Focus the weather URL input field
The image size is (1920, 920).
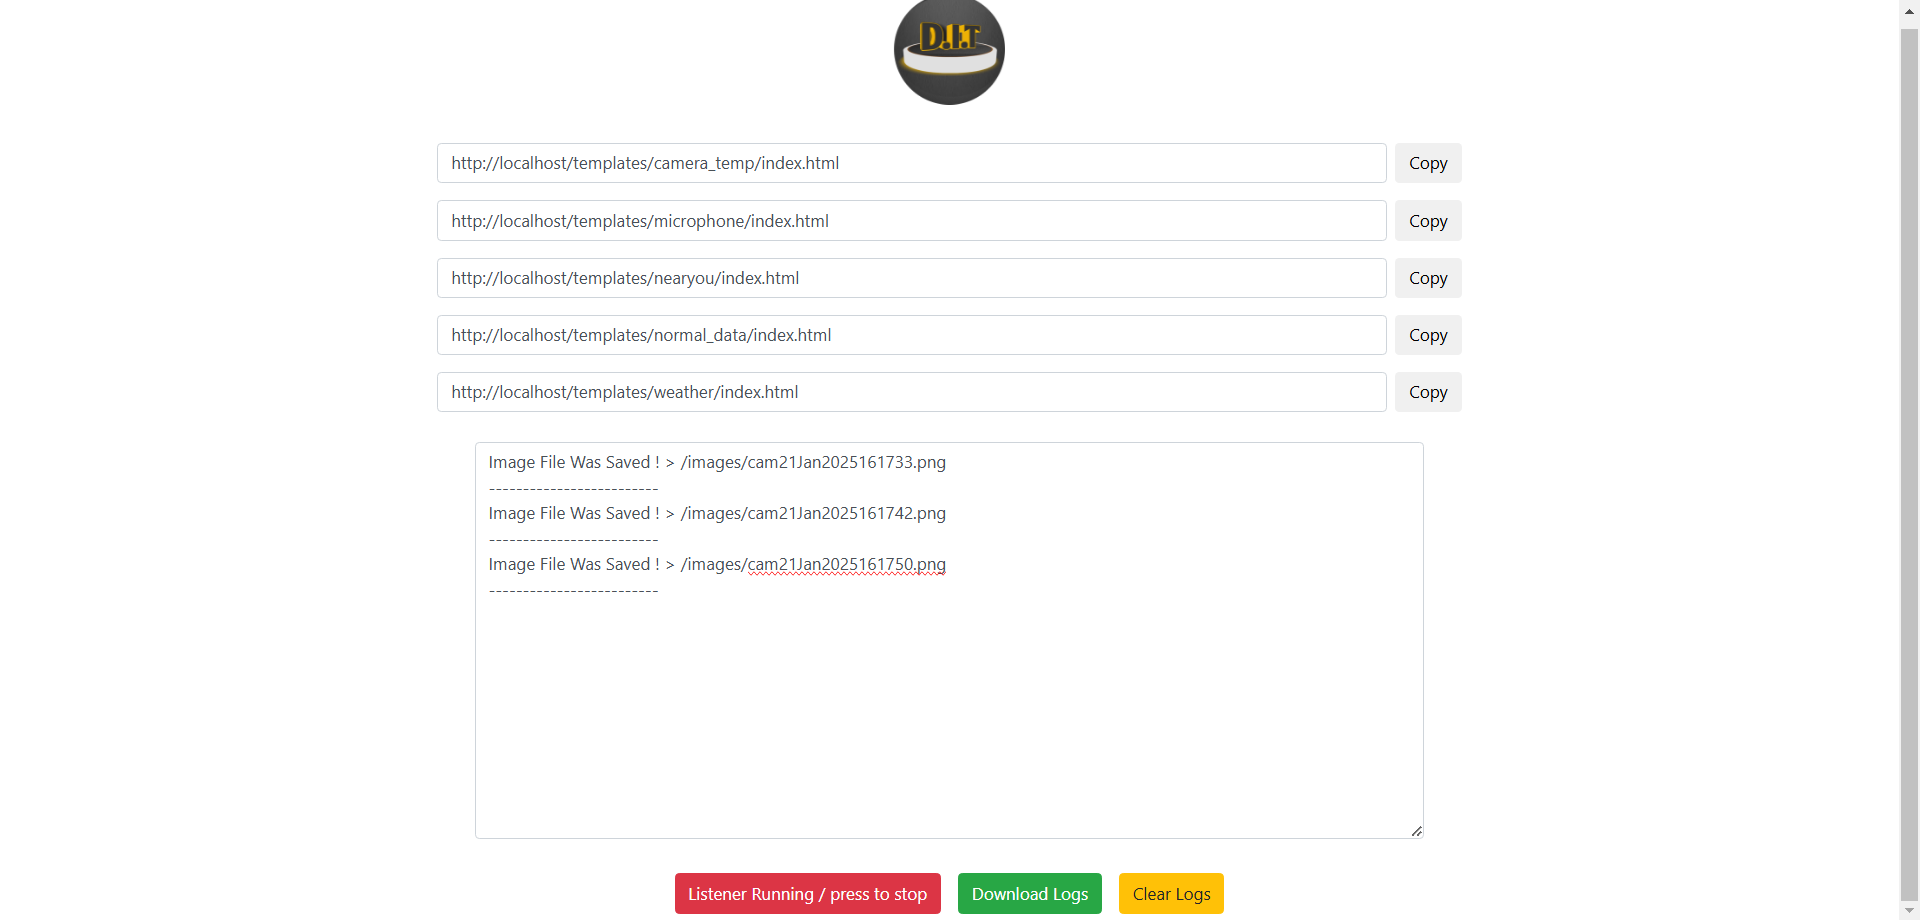click(x=910, y=392)
